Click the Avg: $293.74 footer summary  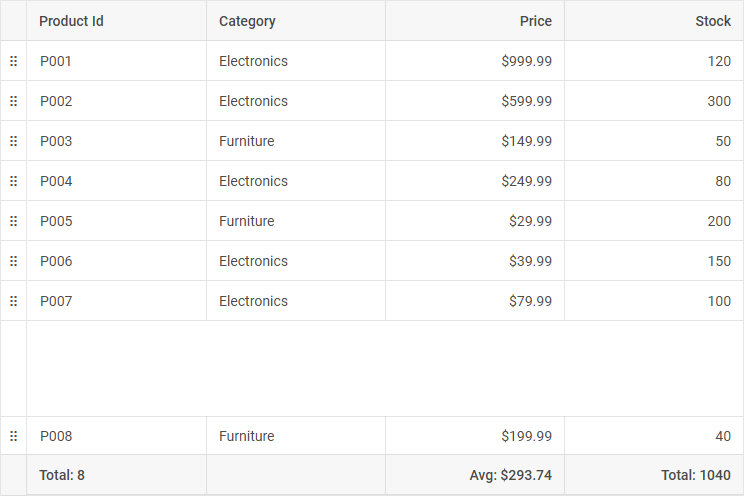coord(510,476)
